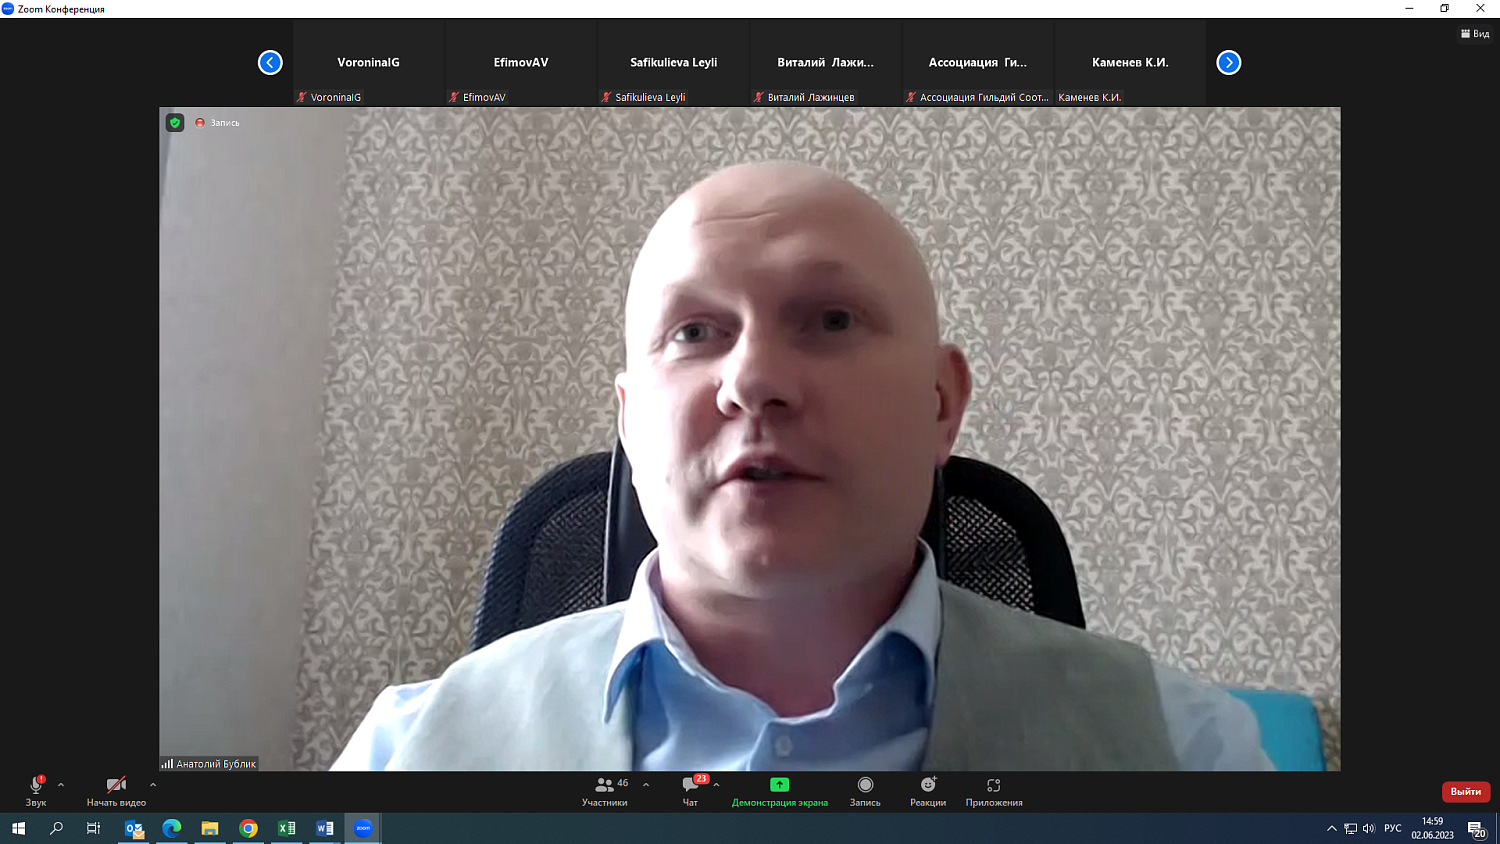The height and width of the screenshot is (844, 1500).
Task: Open Google Chrome from the taskbar
Action: pos(248,828)
